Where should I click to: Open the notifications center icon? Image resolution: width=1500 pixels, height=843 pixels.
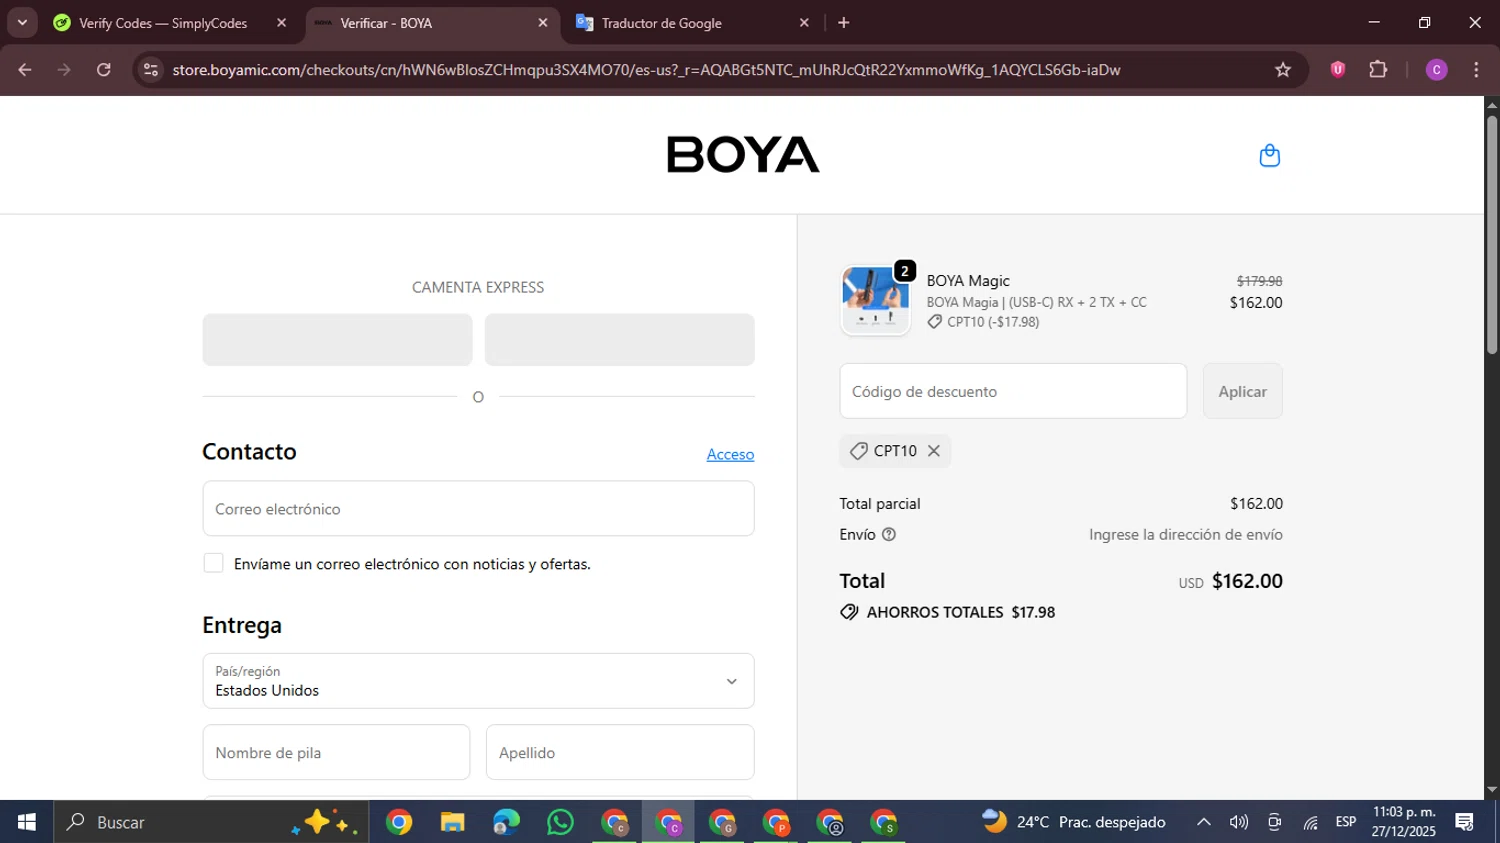click(x=1465, y=822)
